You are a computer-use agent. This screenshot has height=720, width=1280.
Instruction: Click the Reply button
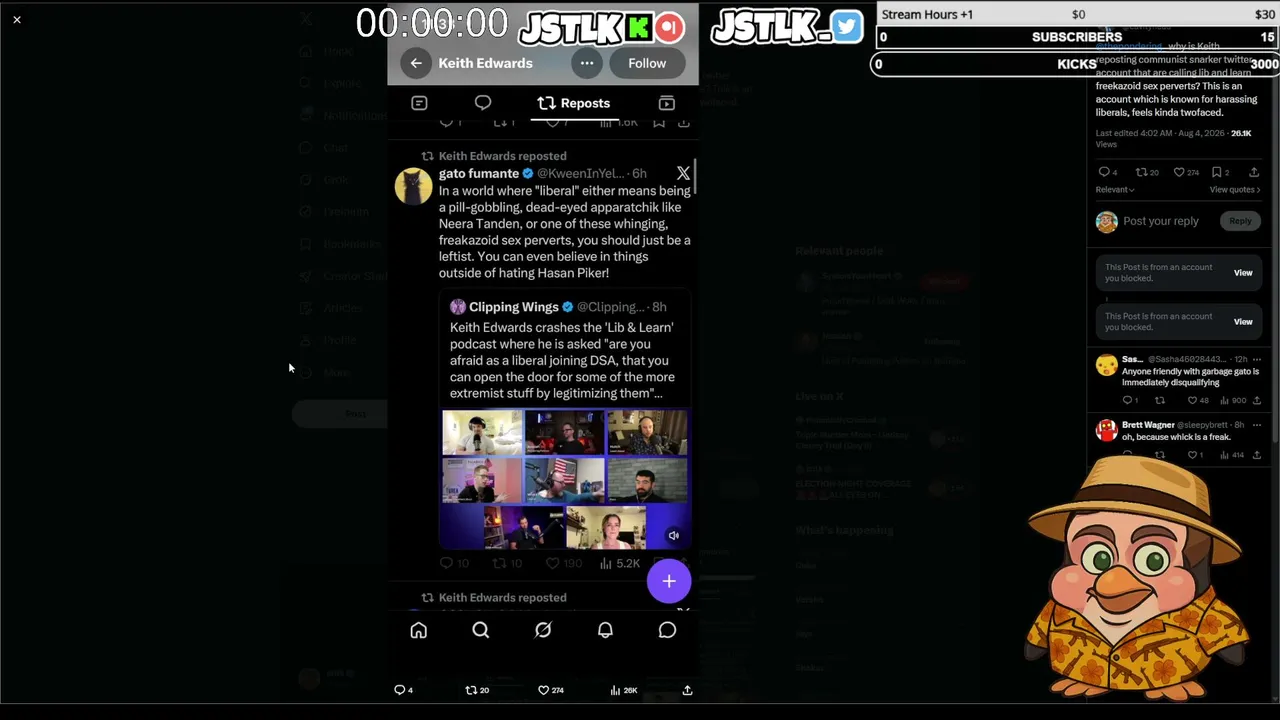(1240, 221)
